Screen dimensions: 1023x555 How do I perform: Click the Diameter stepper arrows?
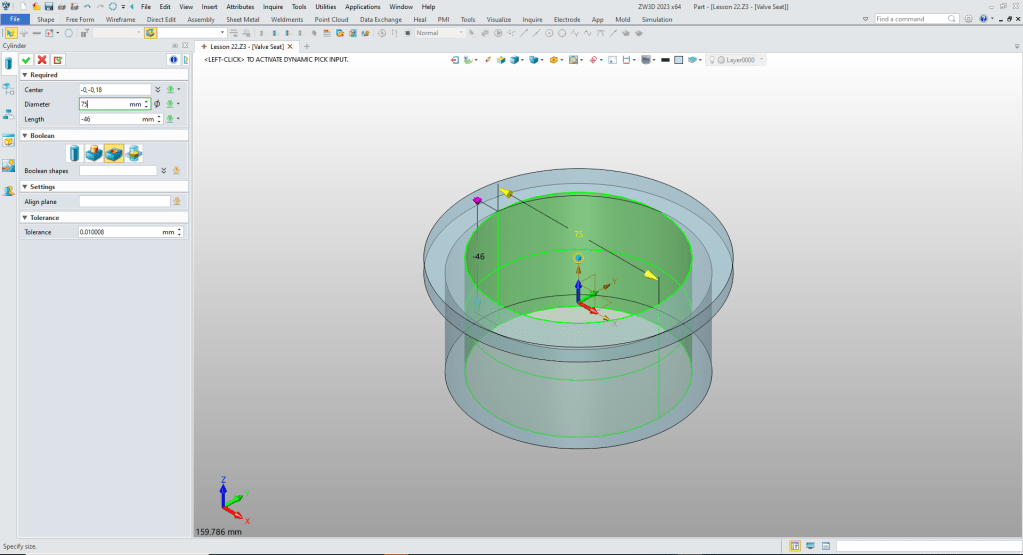coord(147,104)
